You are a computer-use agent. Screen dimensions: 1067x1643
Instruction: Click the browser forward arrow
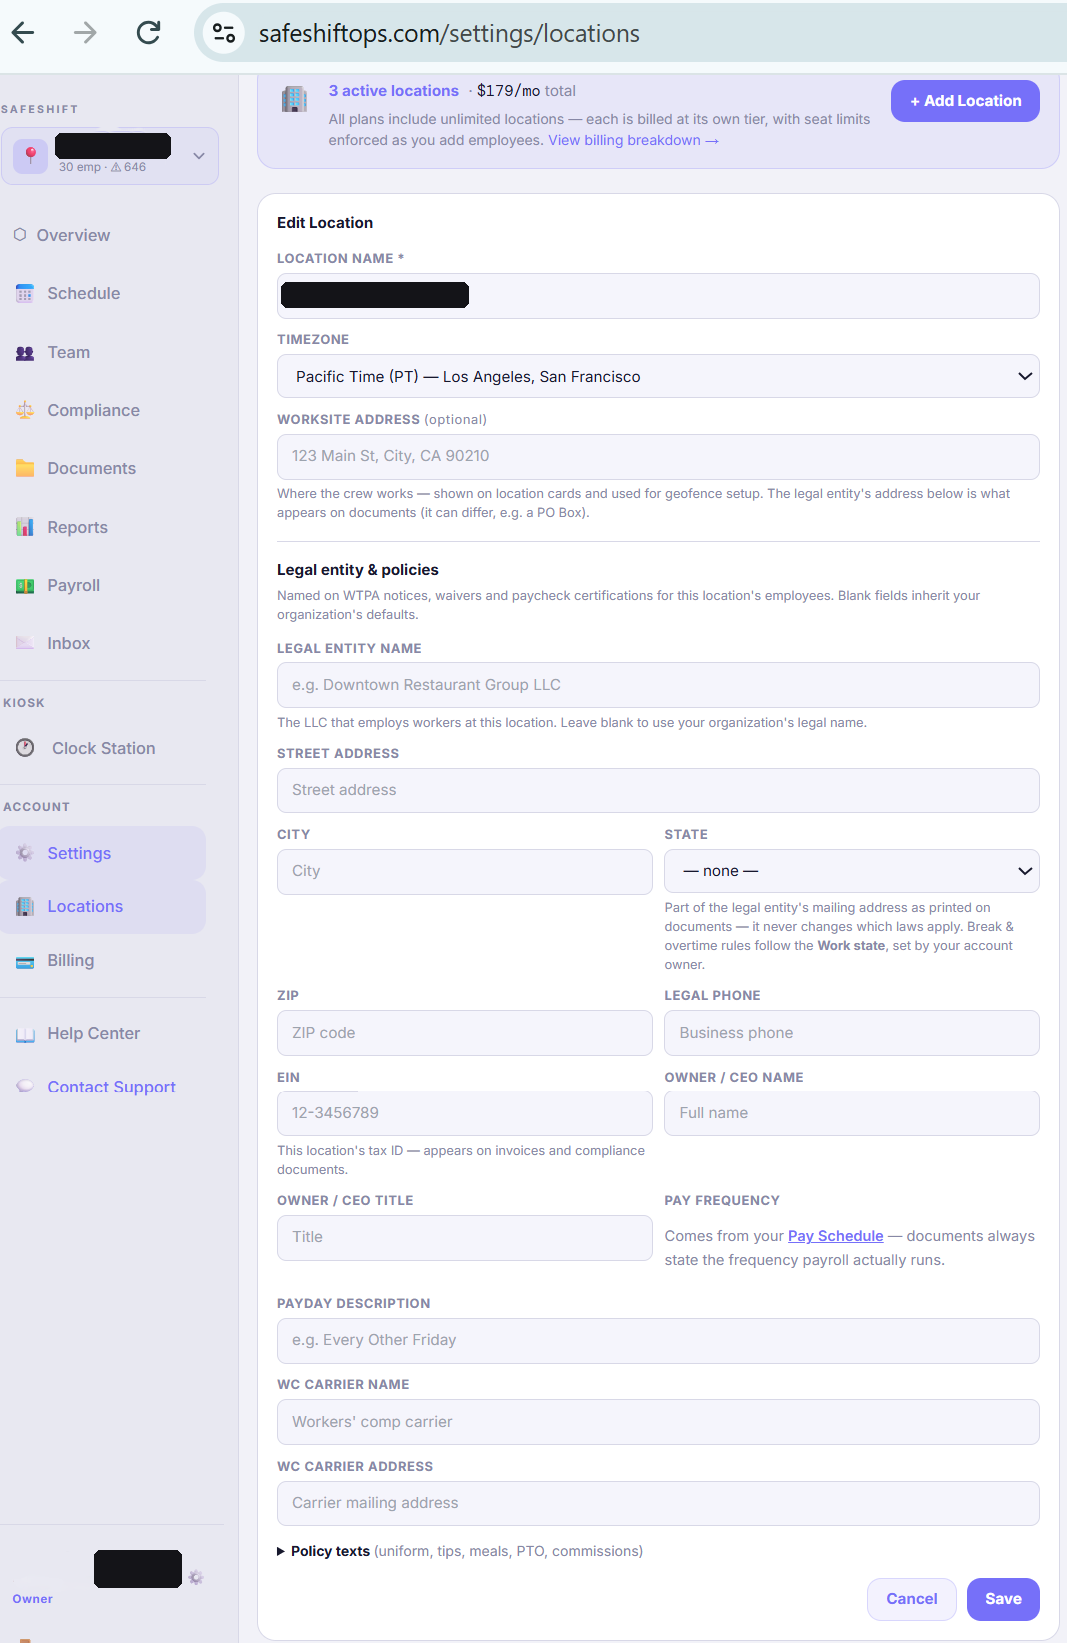(x=85, y=33)
